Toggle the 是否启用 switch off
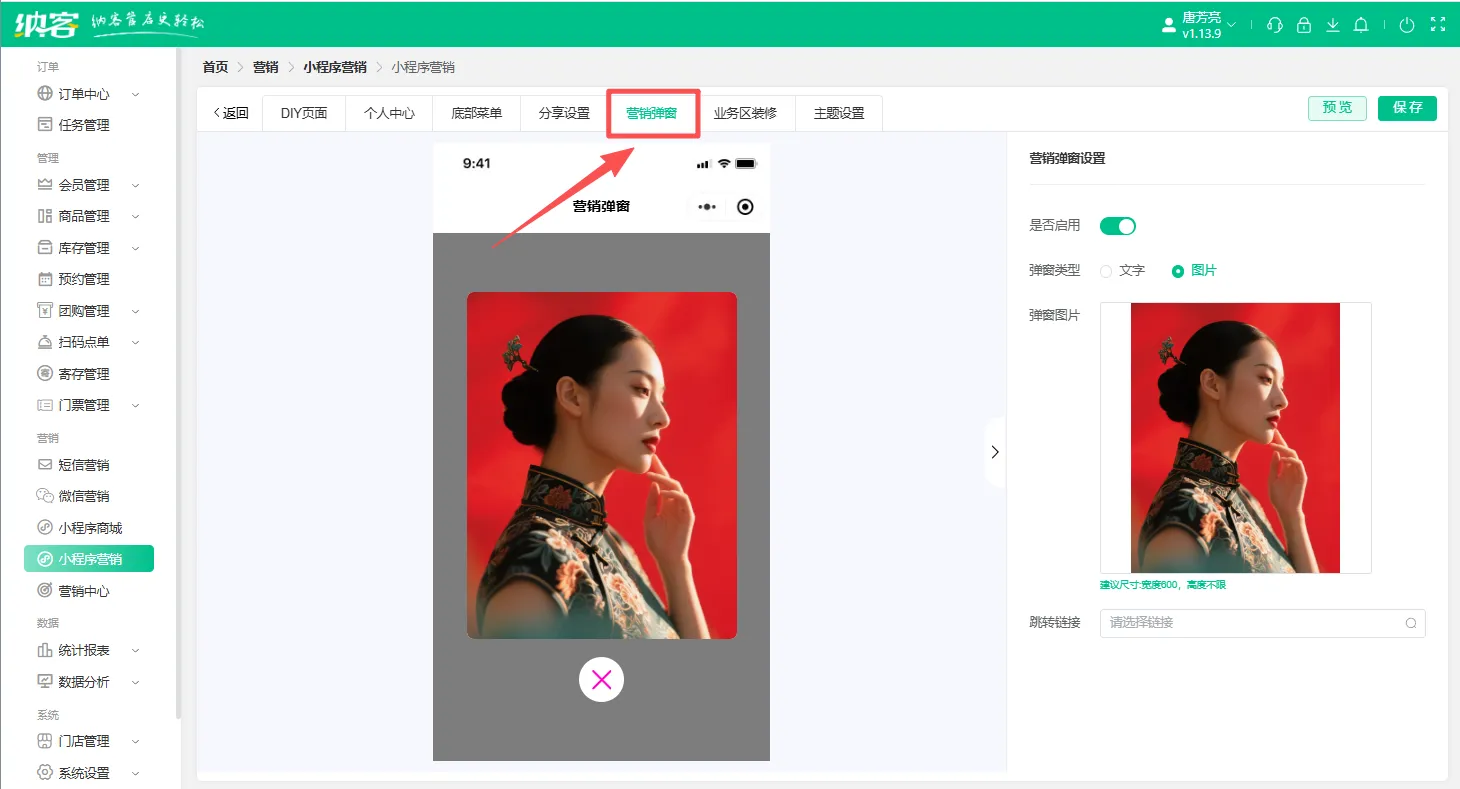1460x789 pixels. click(1117, 226)
